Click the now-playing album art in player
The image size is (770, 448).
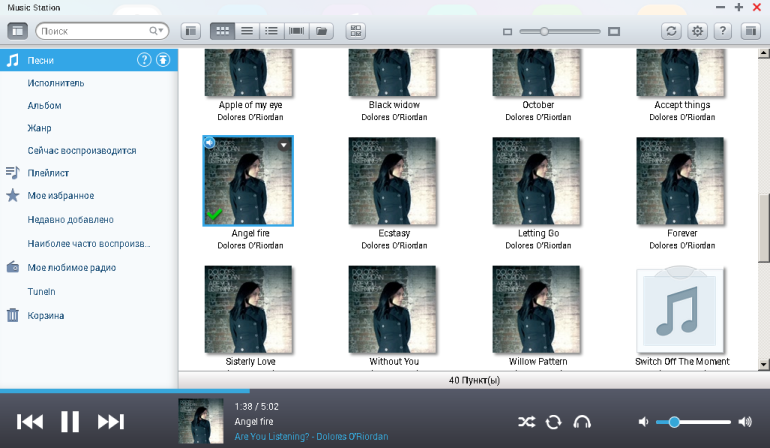coord(201,421)
